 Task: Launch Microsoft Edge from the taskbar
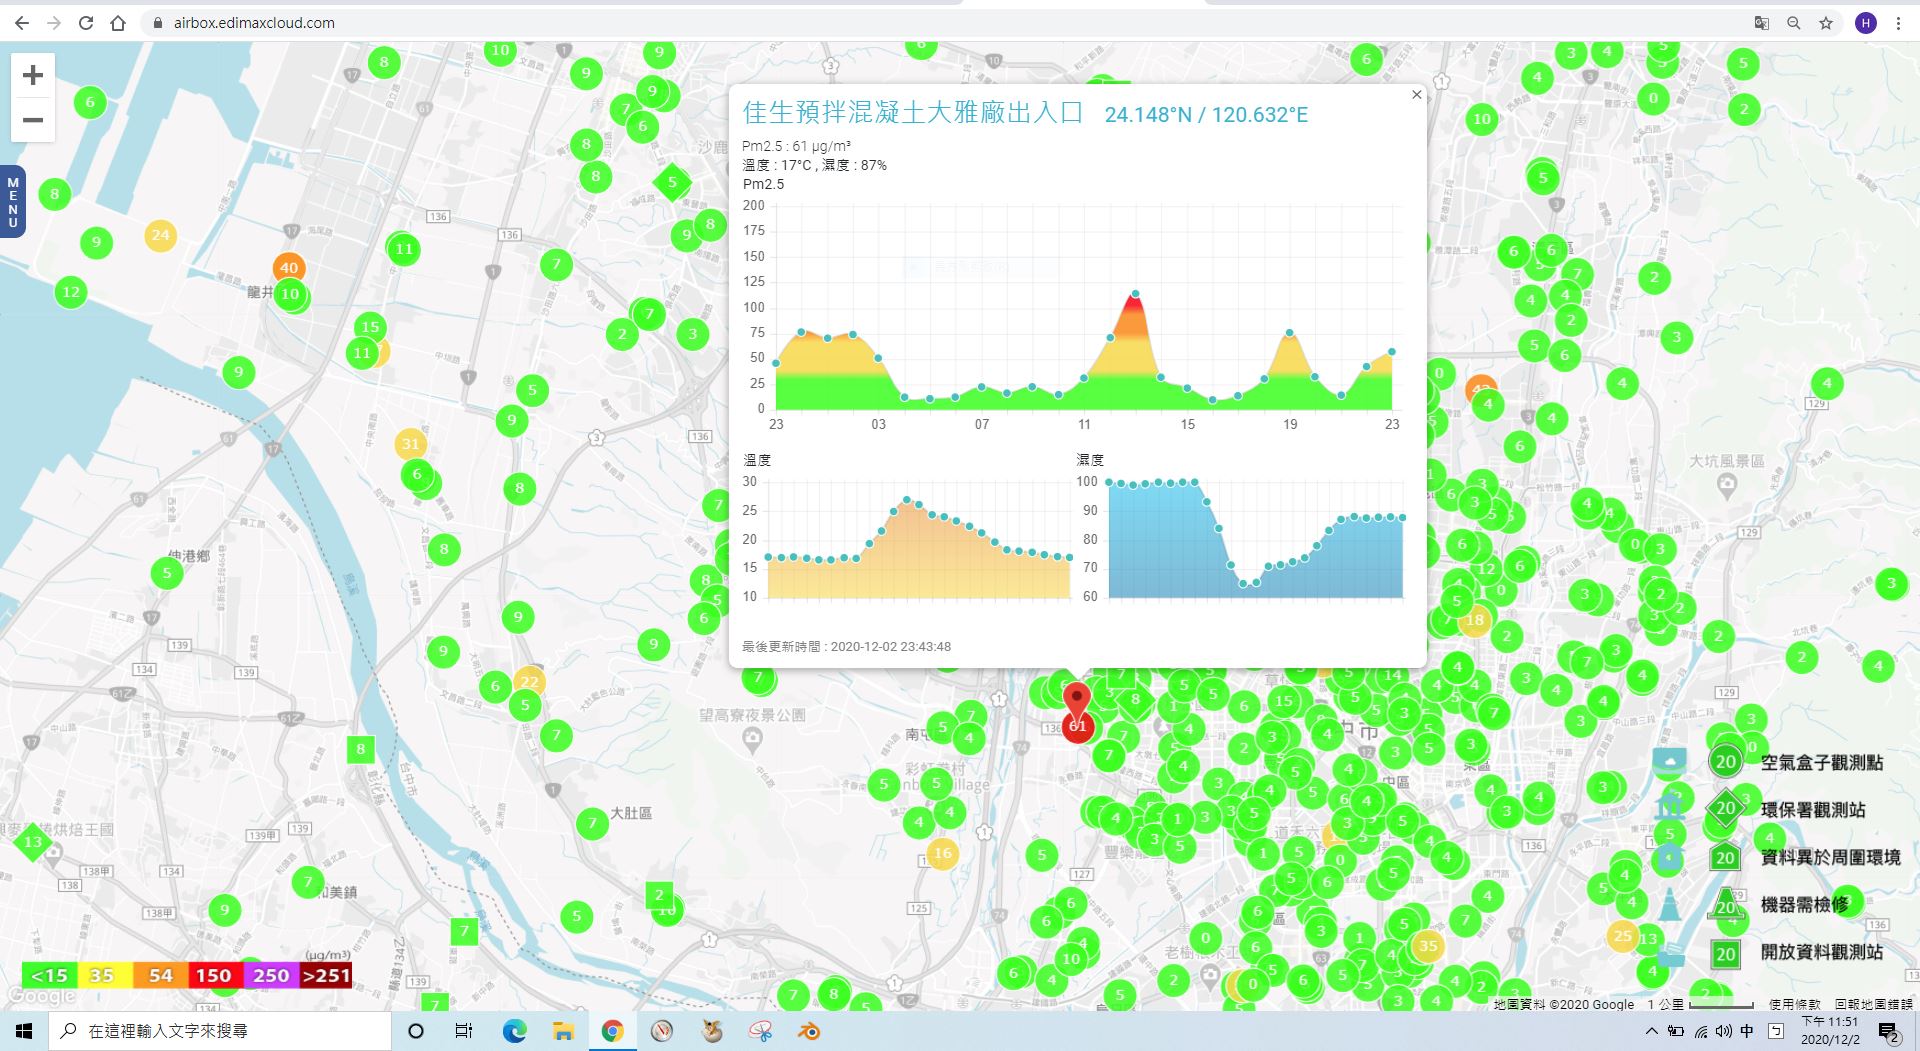point(514,1031)
